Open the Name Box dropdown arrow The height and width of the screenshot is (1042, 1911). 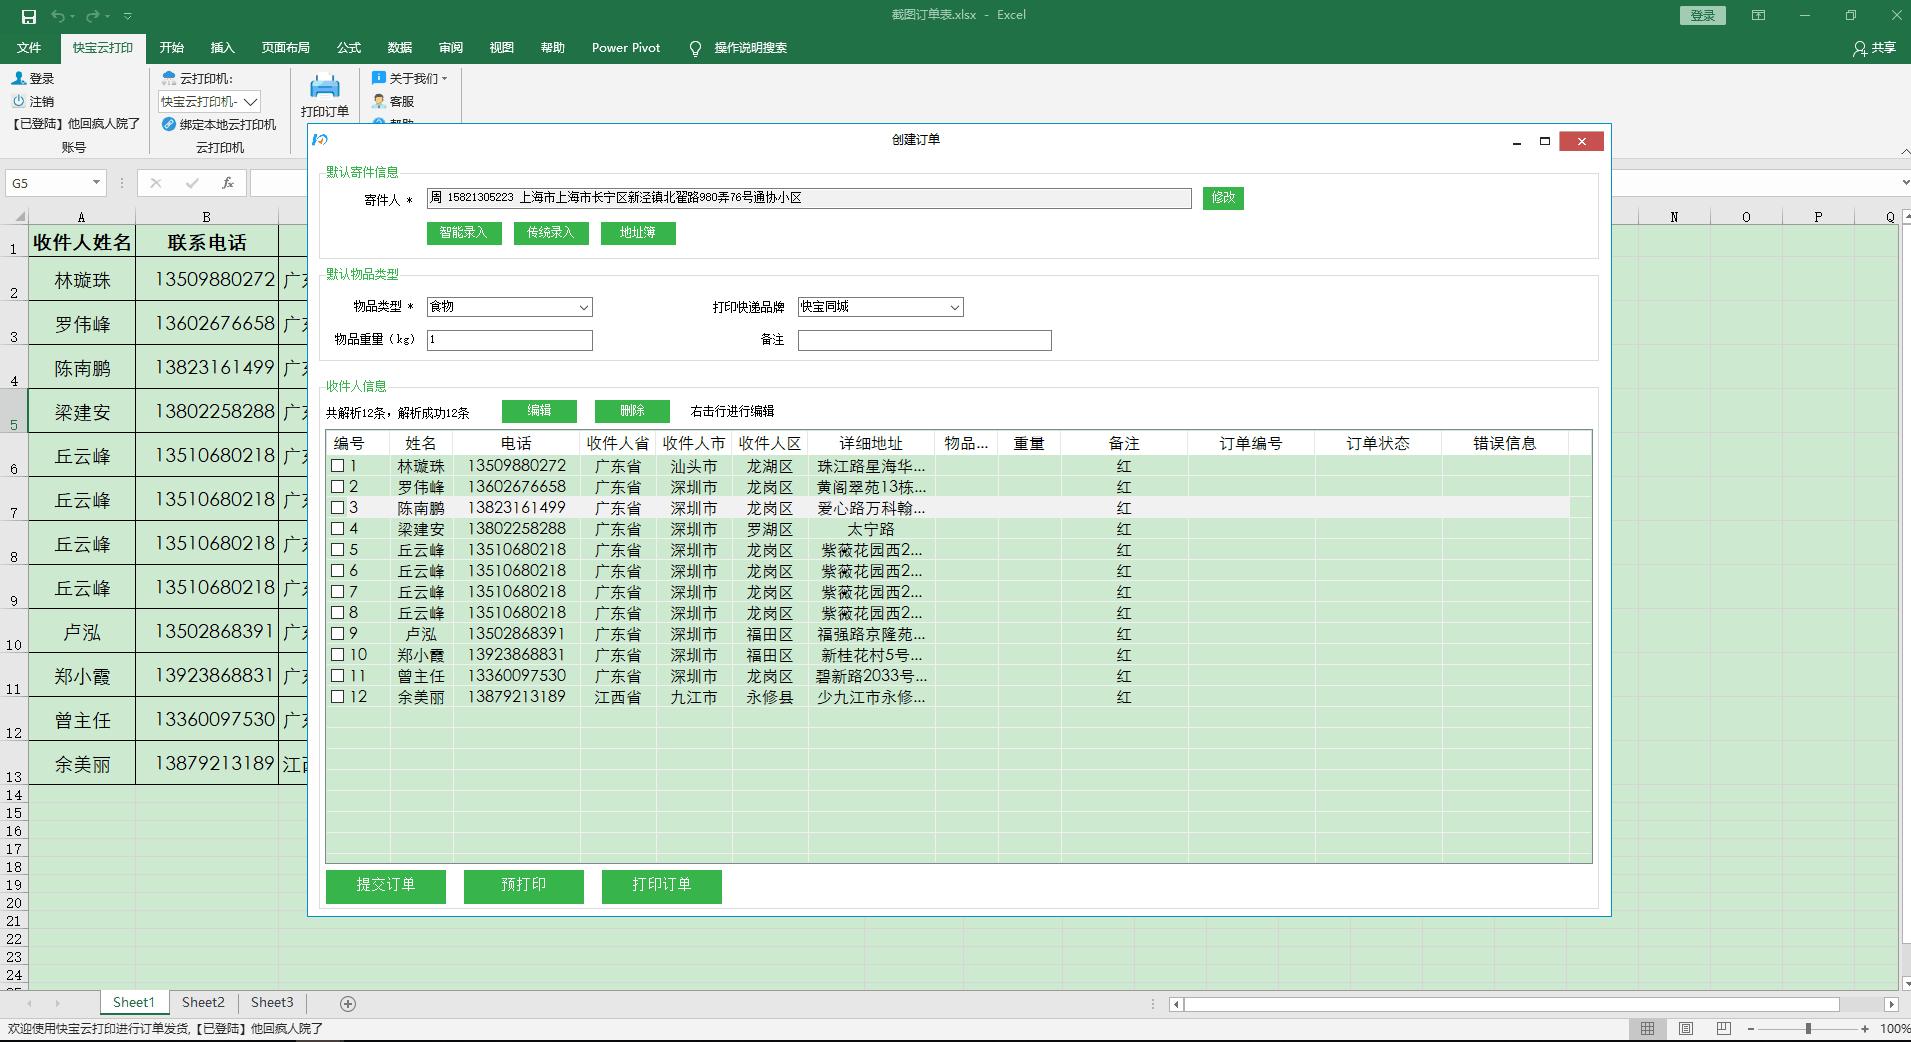point(96,183)
